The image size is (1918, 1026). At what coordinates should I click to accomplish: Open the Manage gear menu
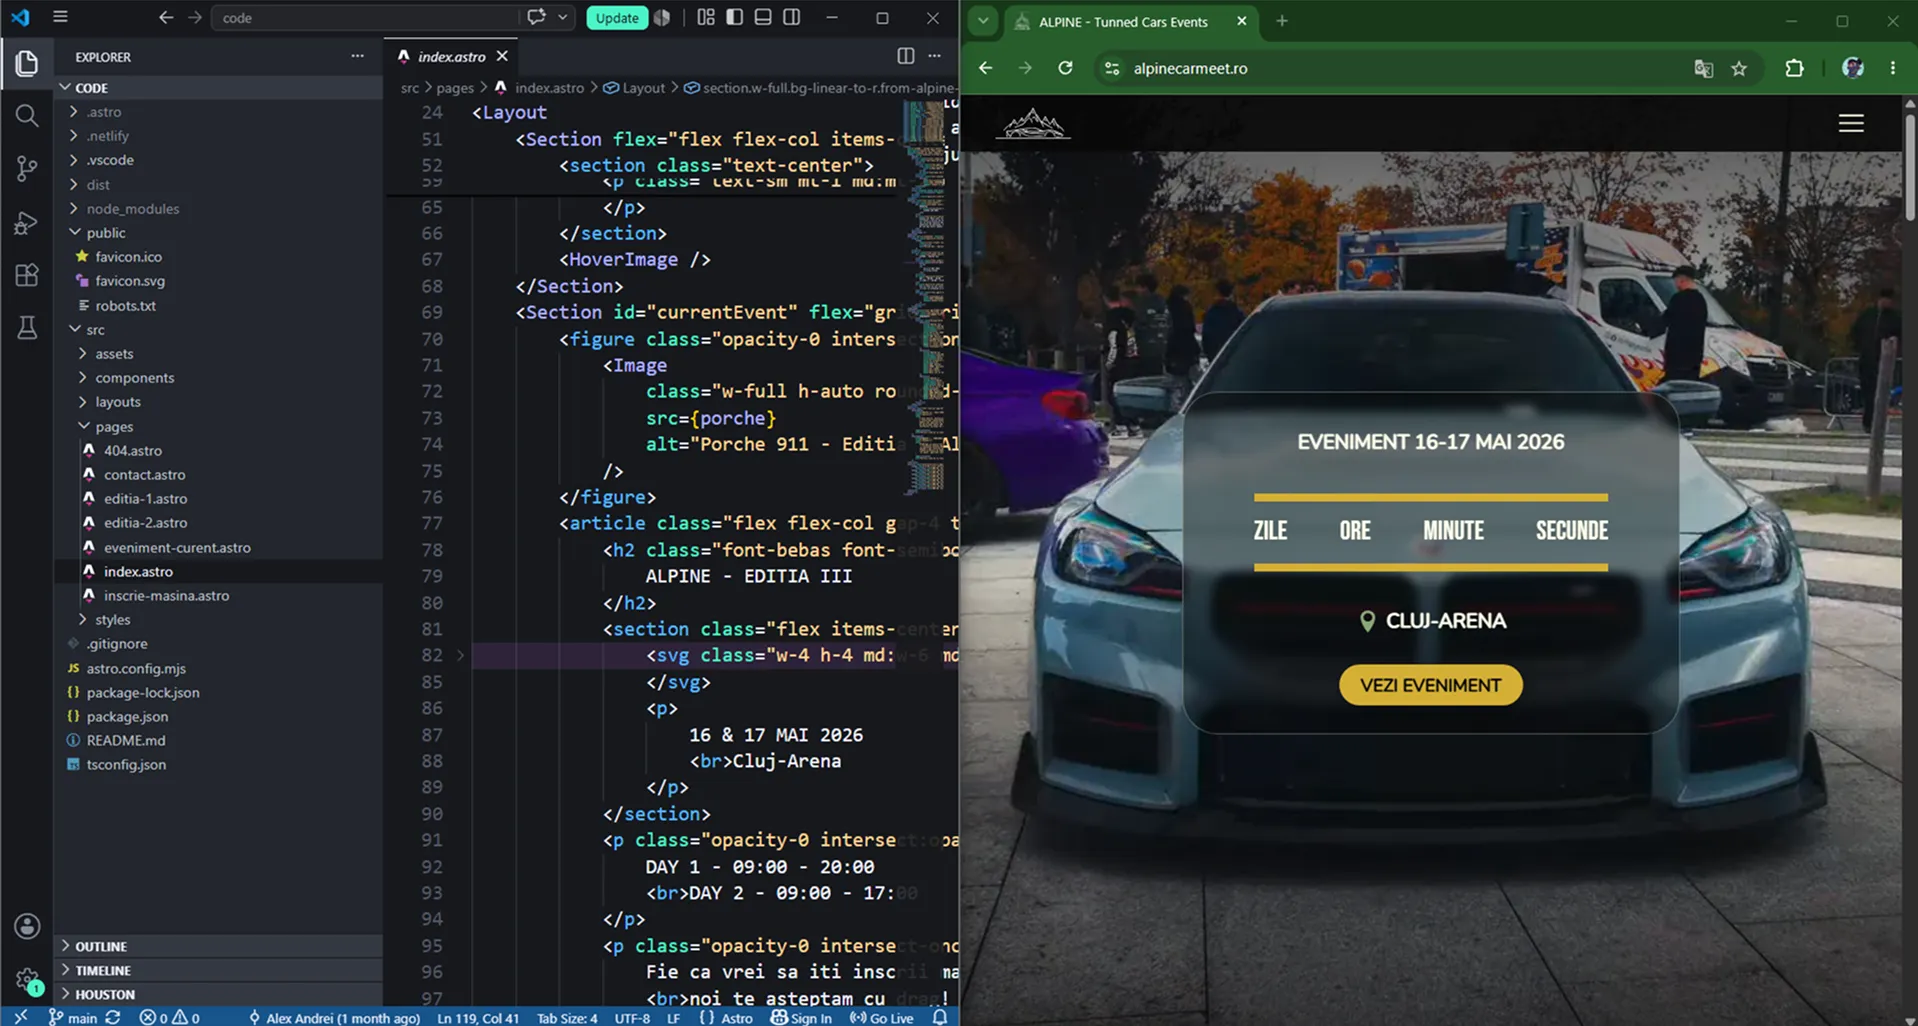click(x=27, y=979)
